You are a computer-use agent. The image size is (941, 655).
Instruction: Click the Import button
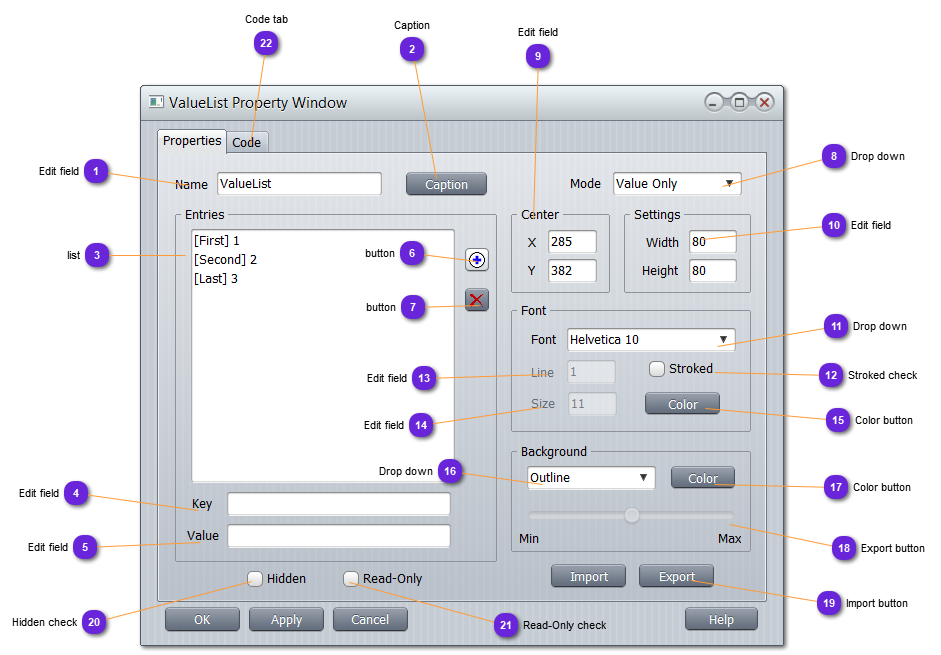point(588,576)
